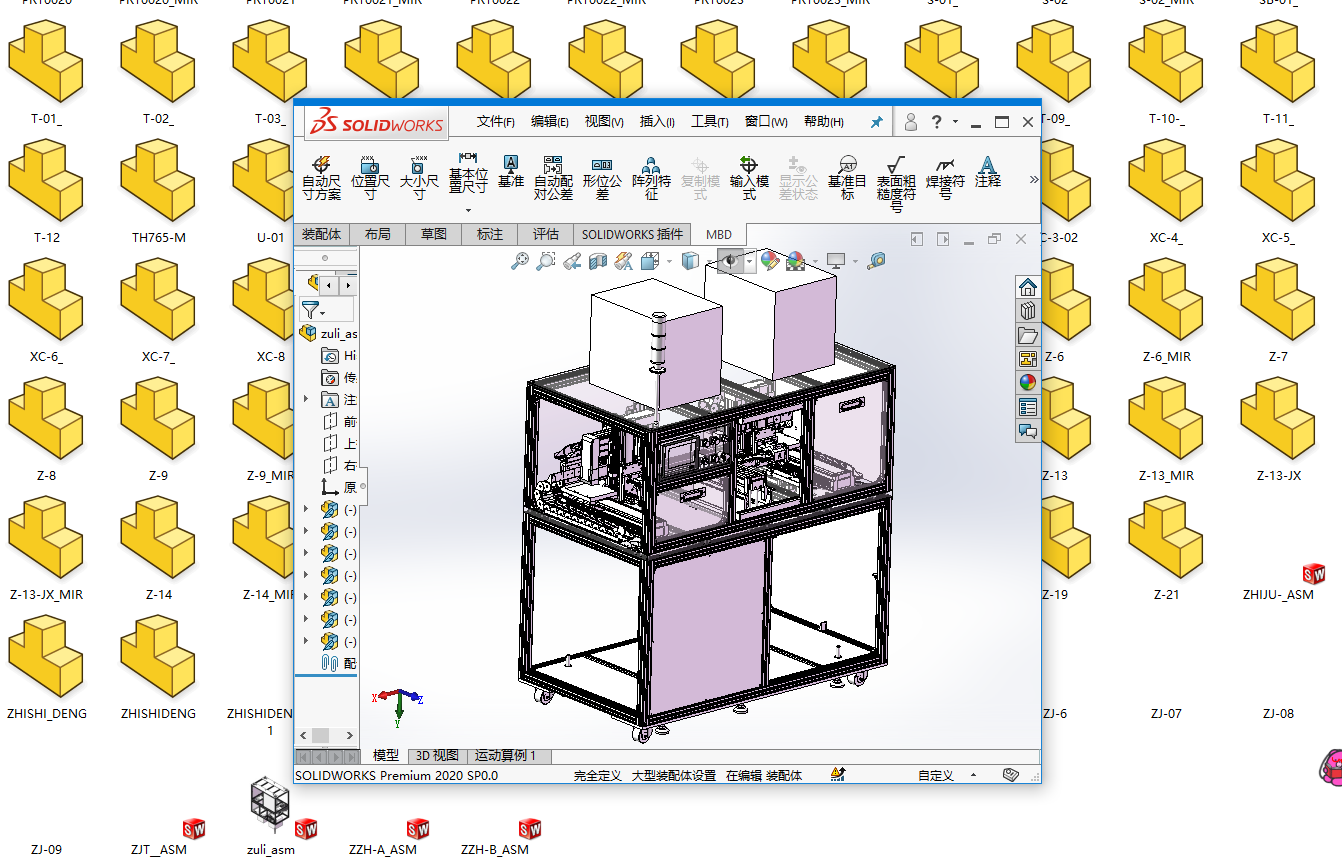Viewport: 1342px width, 857px height.
Task: Click the Edit Appearance color ball icon
Action: pyautogui.click(x=769, y=261)
